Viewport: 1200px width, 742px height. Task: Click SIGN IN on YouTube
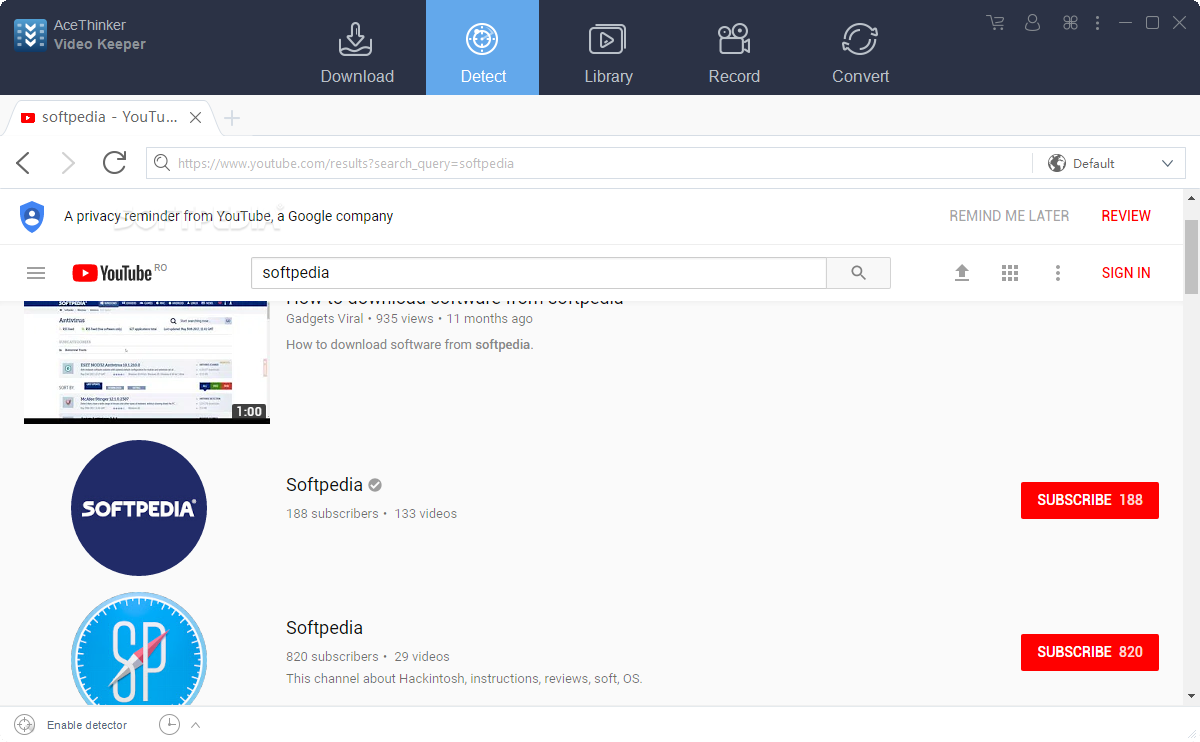tap(1126, 273)
